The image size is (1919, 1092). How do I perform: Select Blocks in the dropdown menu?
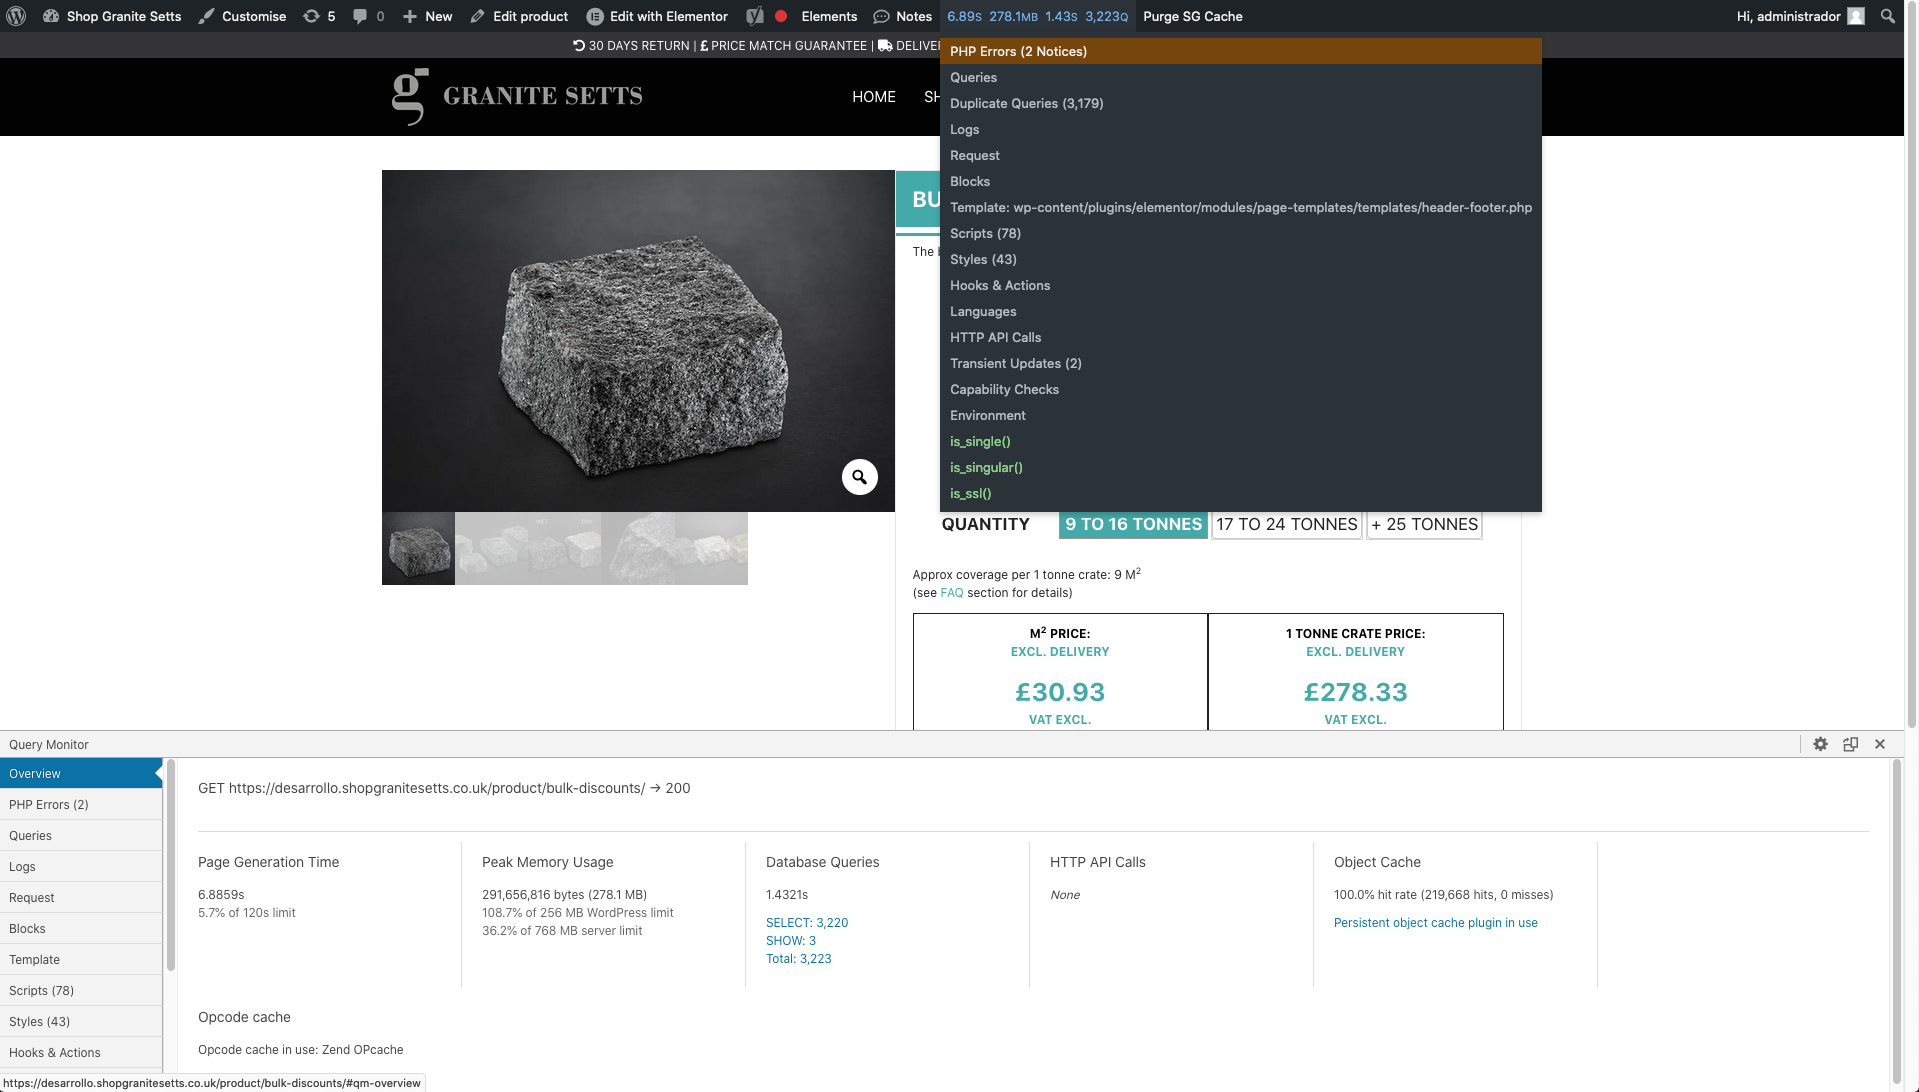pos(1240,181)
